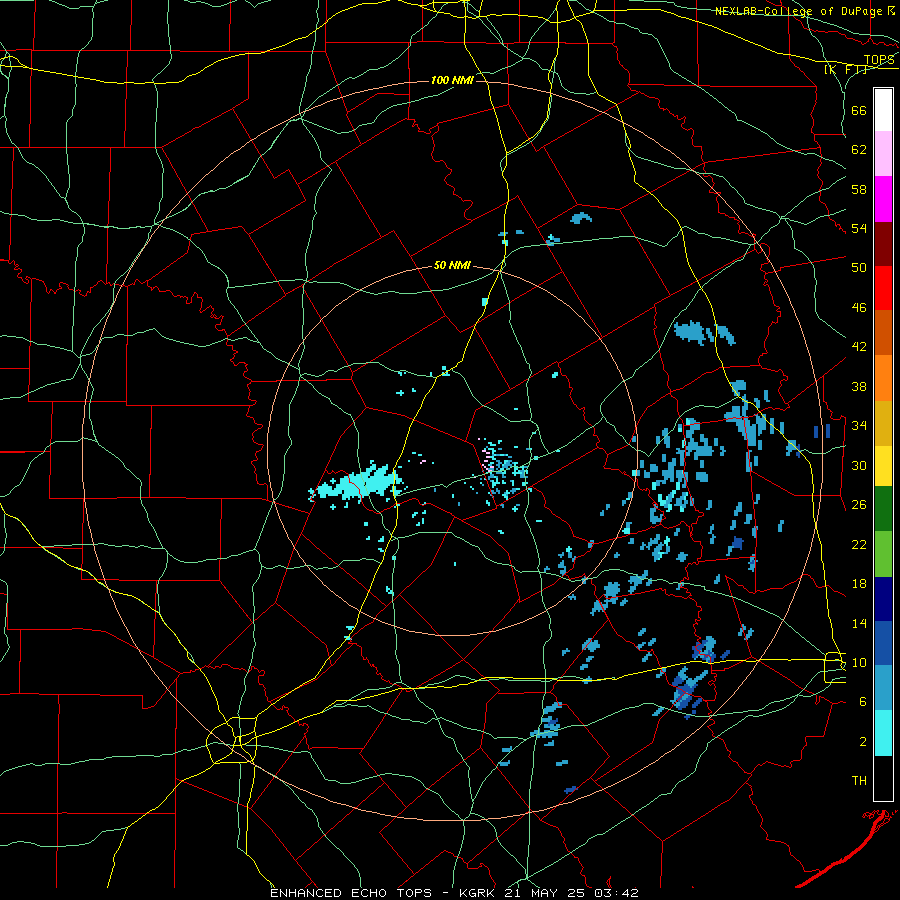Click the "K FT" units label

(x=846, y=69)
